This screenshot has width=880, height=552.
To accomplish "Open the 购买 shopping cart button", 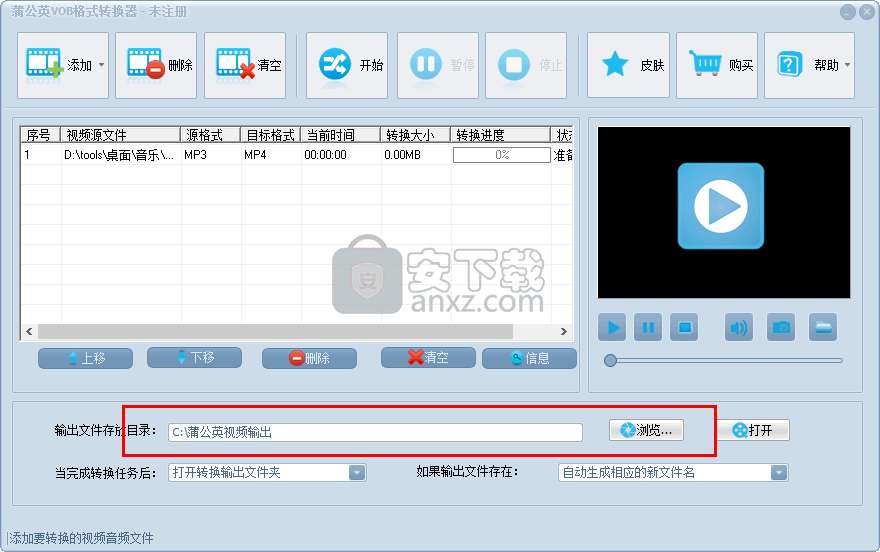I will [x=717, y=65].
